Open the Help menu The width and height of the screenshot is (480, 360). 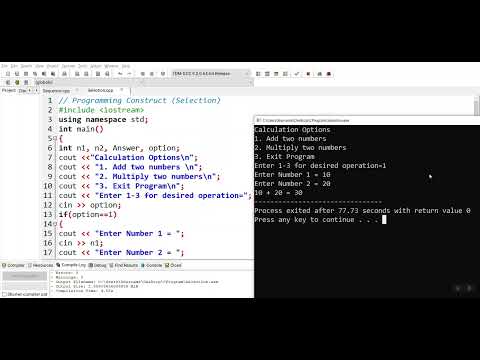pos(126,66)
